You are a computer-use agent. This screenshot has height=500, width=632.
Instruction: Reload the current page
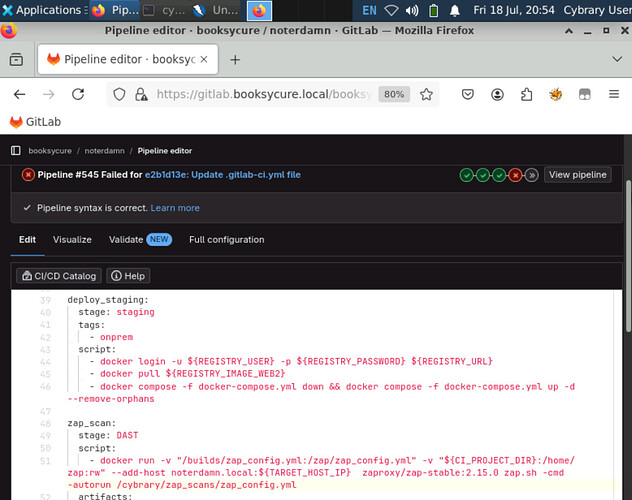78,95
